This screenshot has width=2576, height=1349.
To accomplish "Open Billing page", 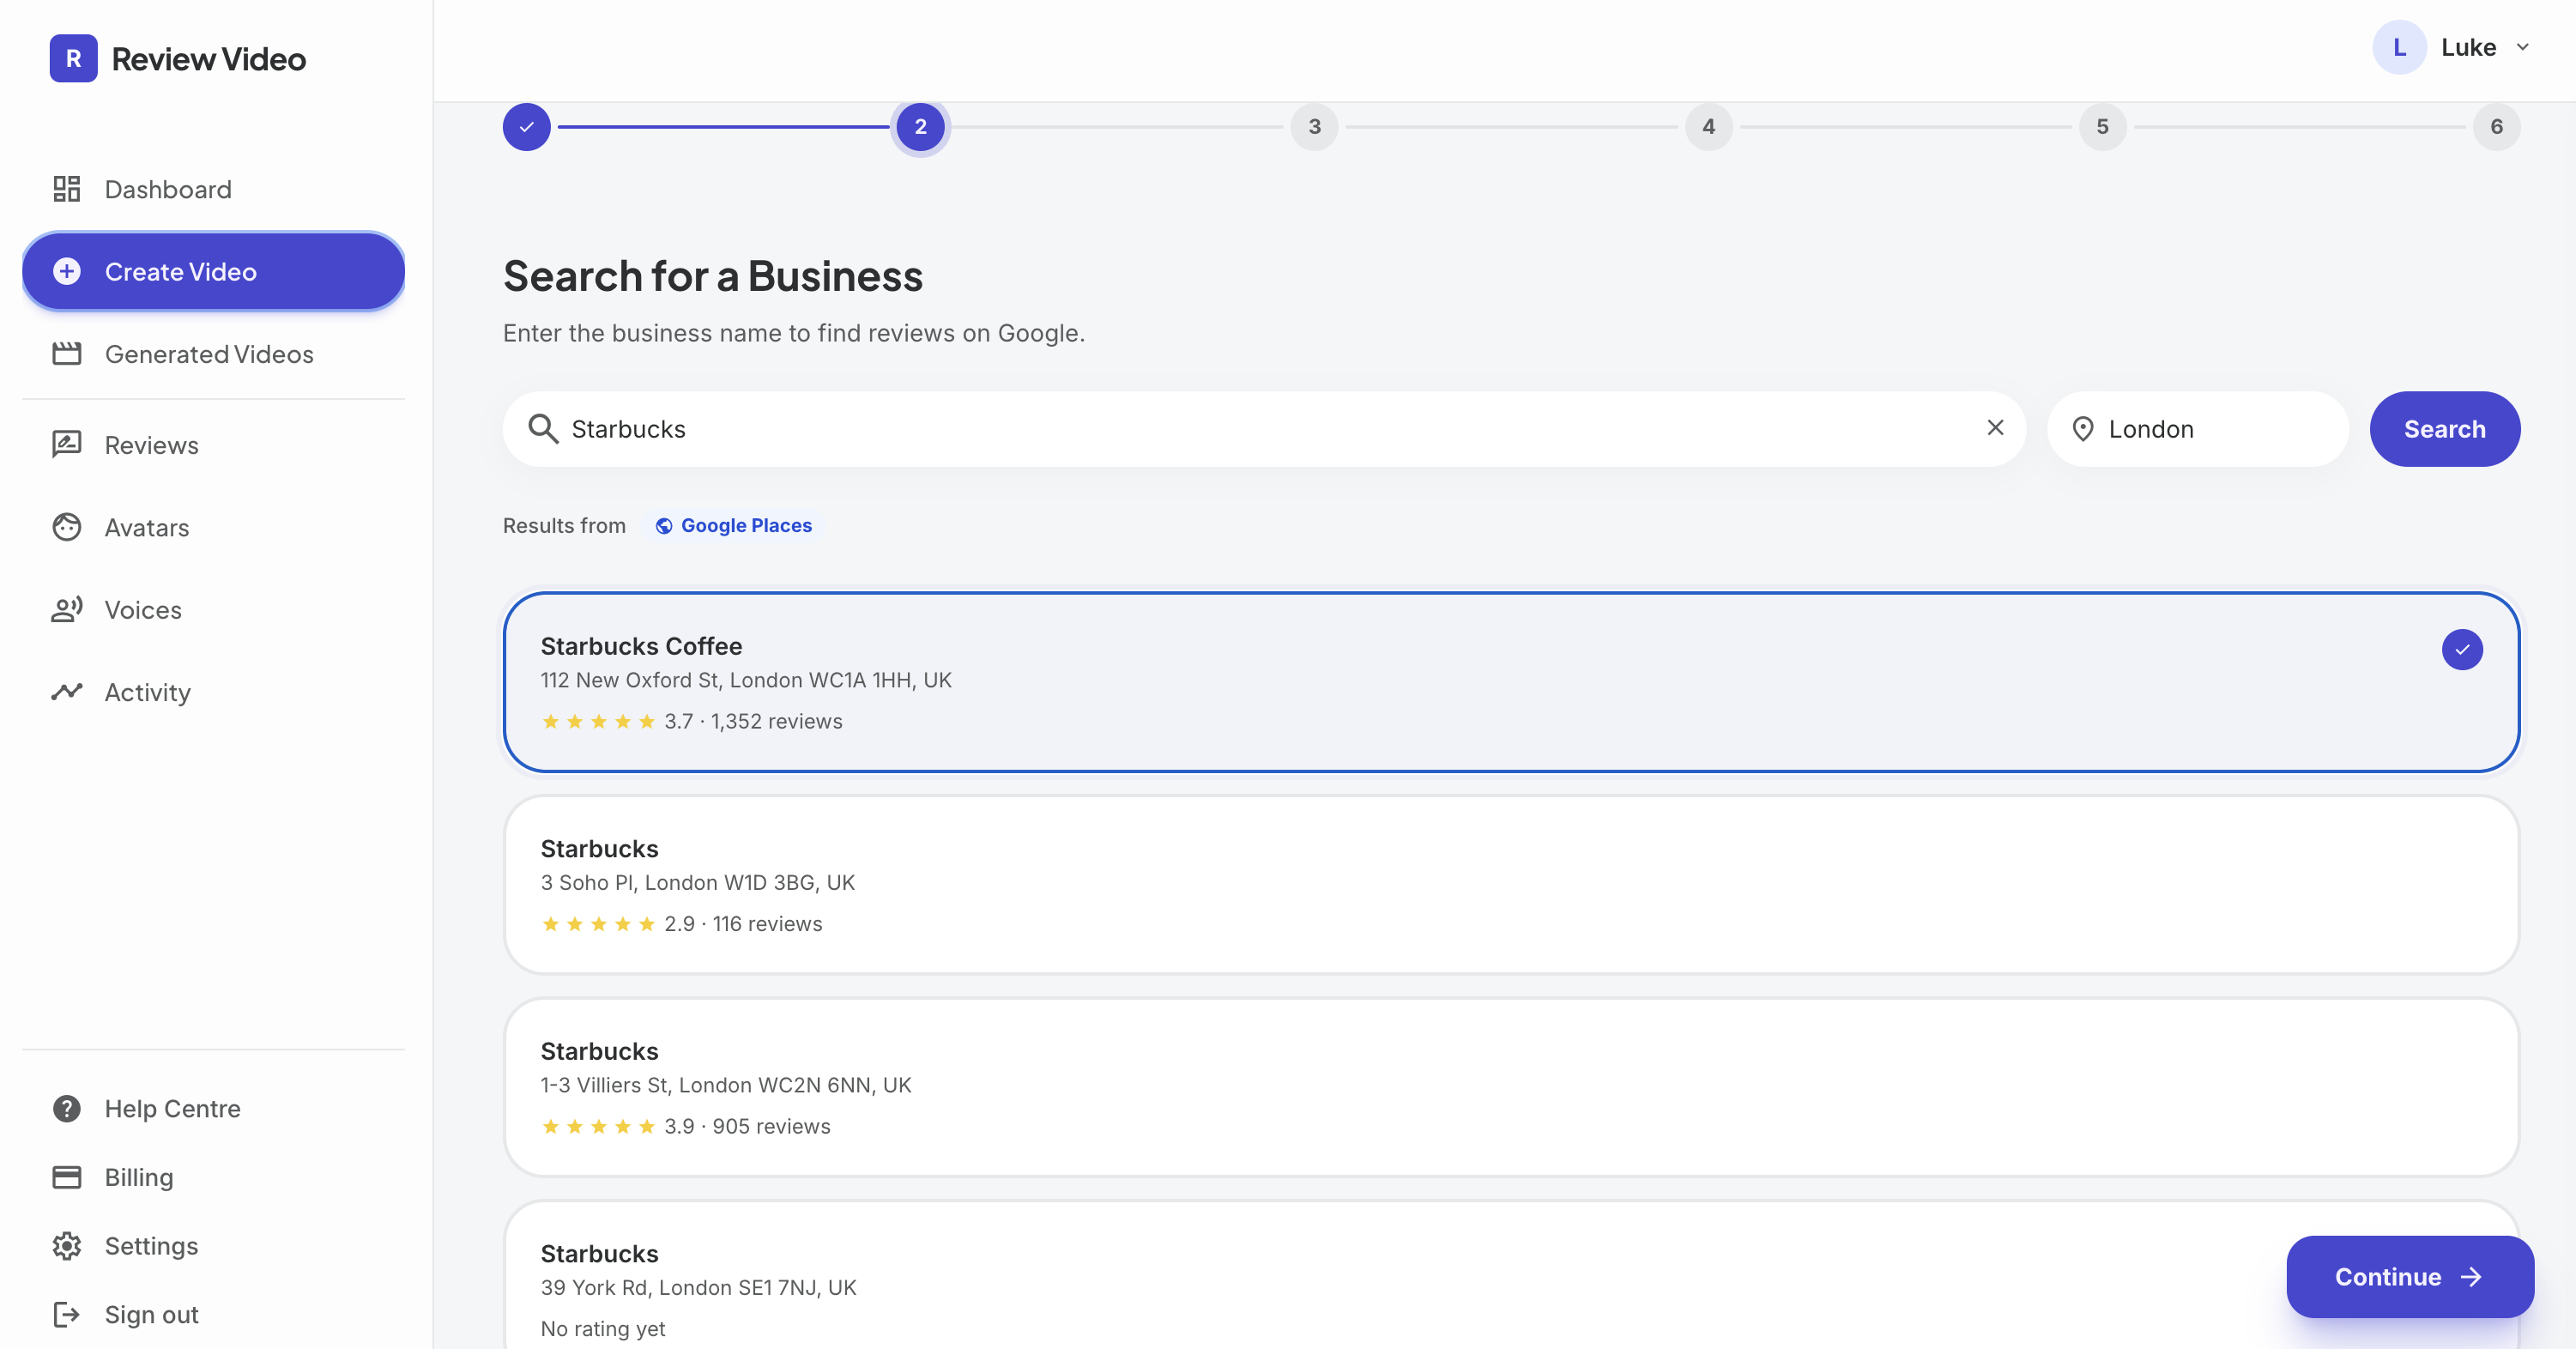I will click(213, 1177).
